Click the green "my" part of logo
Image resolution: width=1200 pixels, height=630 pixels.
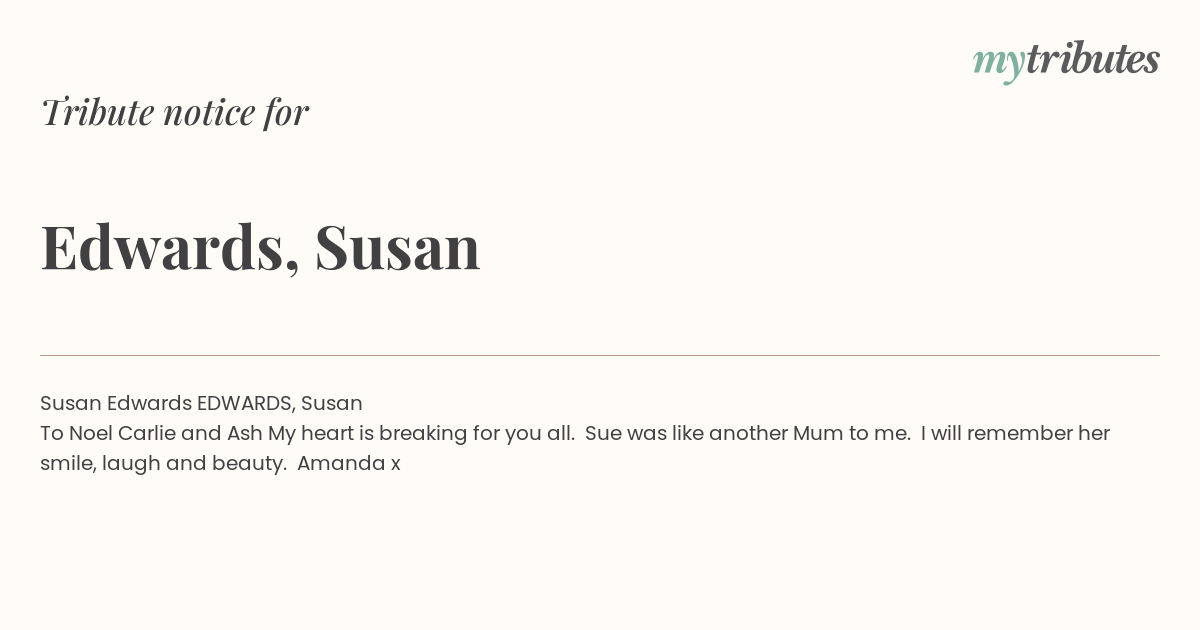(999, 63)
